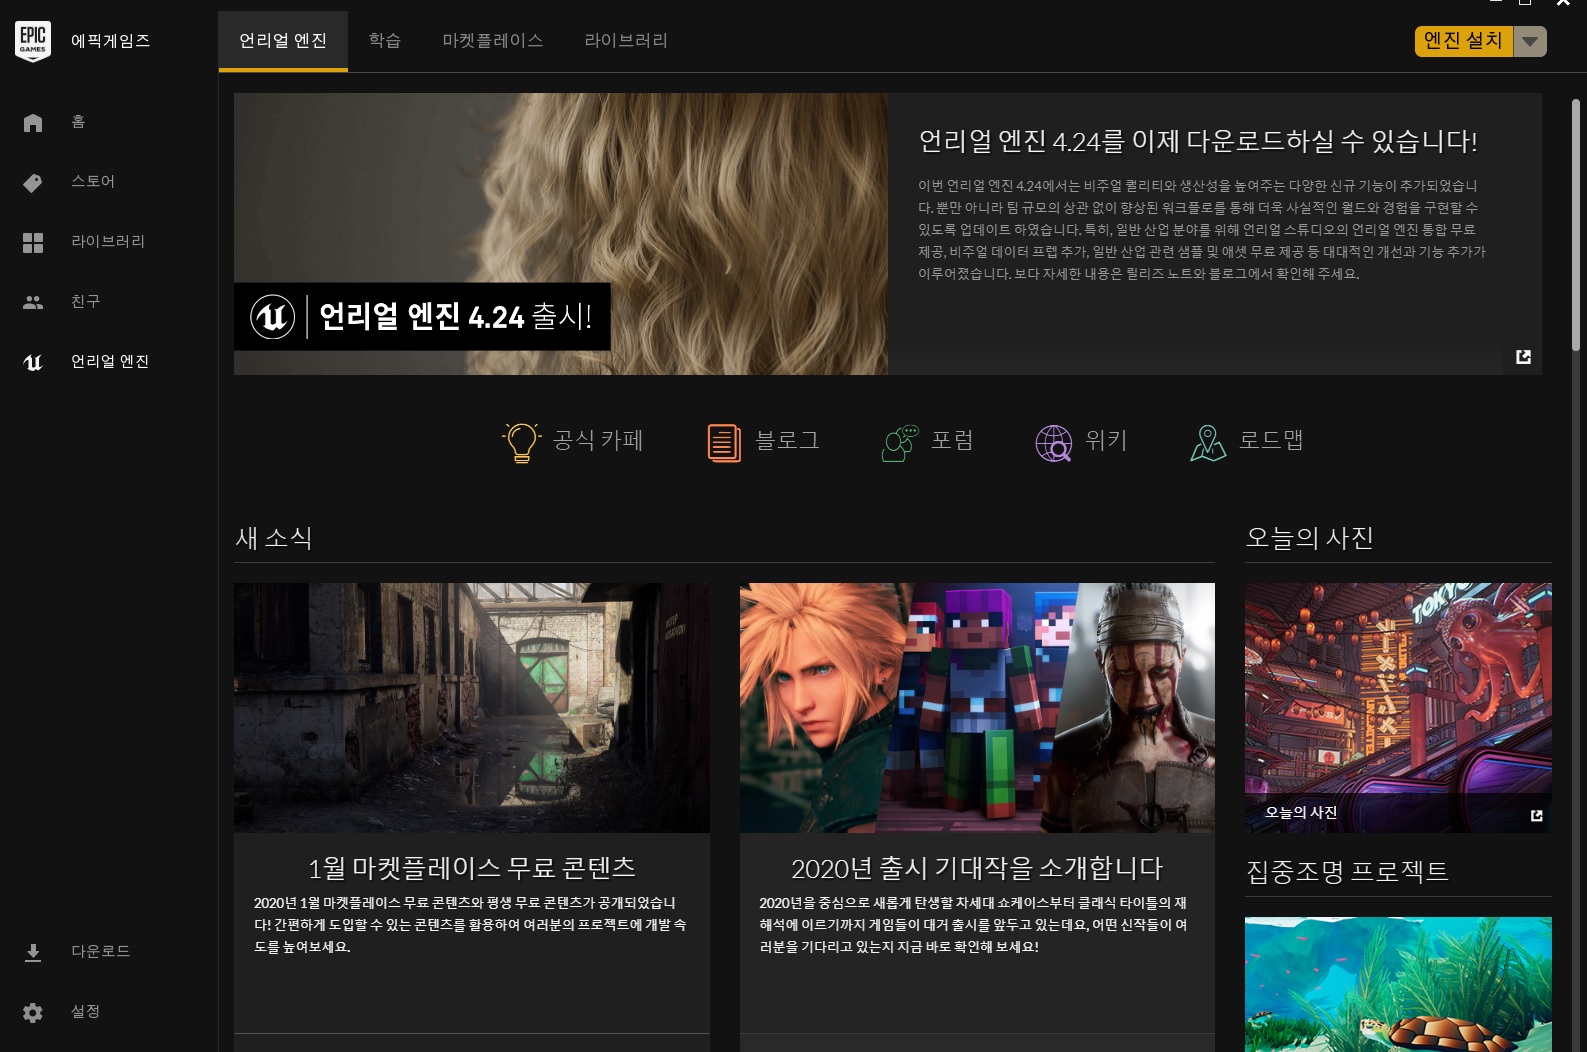The width and height of the screenshot is (1587, 1052).
Task: Open the underwater turtle project thumbnail
Action: (x=1398, y=984)
